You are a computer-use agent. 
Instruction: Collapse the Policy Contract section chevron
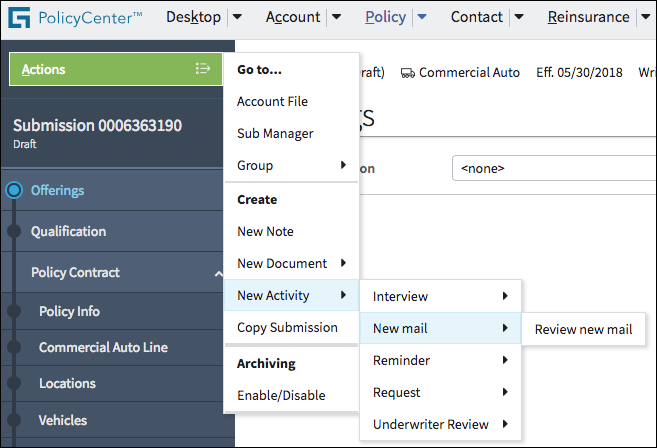[218, 273]
